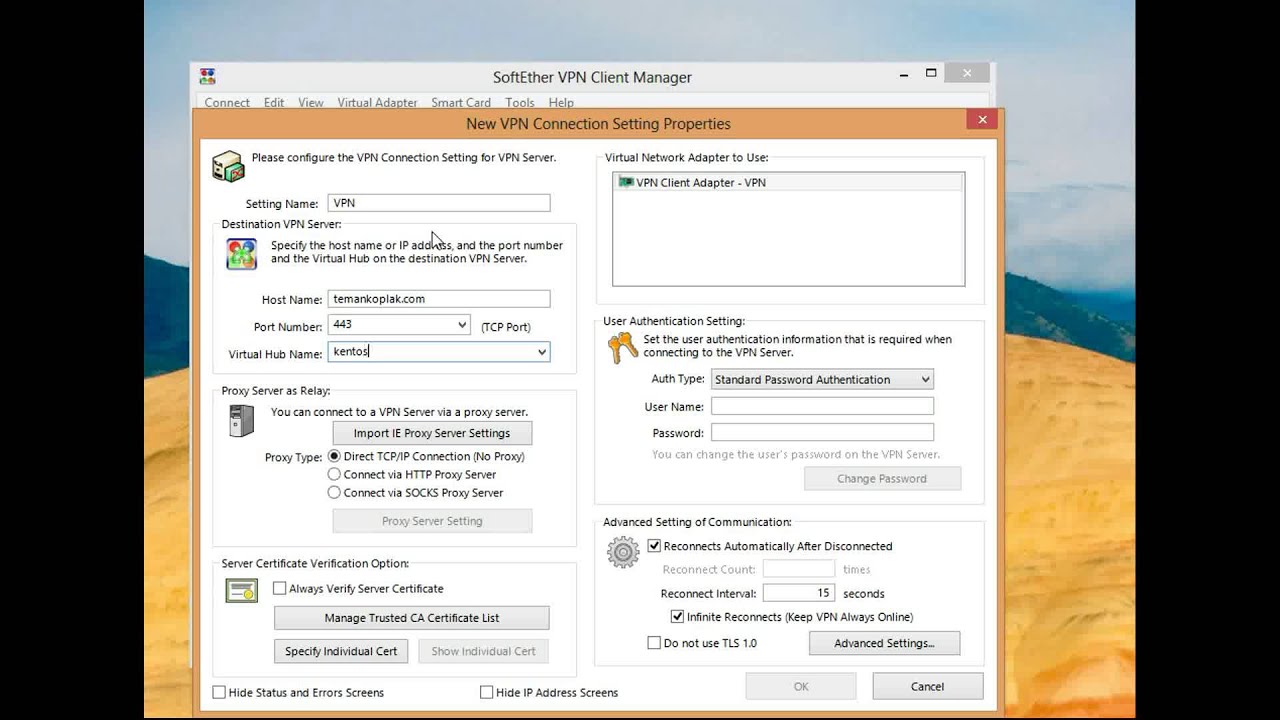Image resolution: width=1280 pixels, height=720 pixels.
Task: Click the User Name field
Action: coord(822,406)
